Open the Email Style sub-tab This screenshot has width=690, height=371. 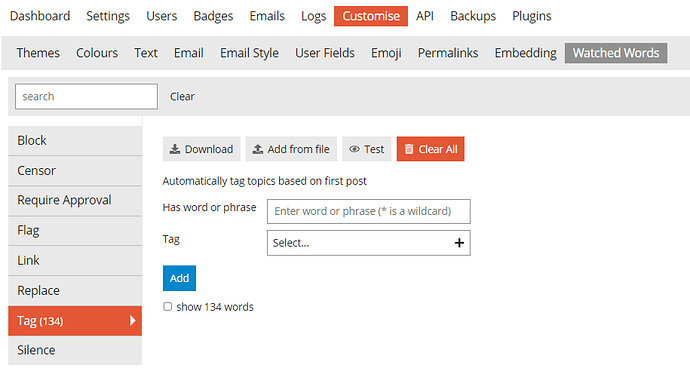[x=249, y=53]
